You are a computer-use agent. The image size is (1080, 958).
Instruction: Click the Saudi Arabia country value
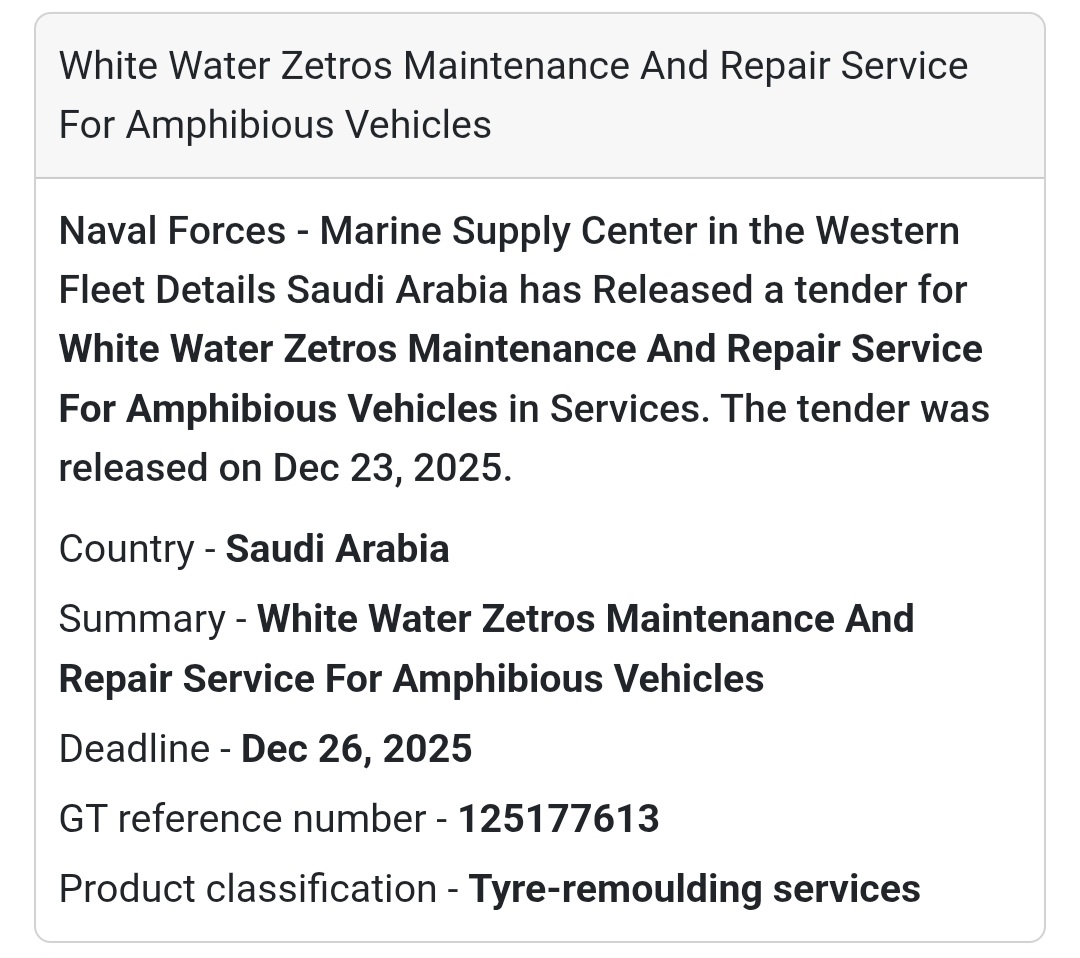(x=337, y=549)
